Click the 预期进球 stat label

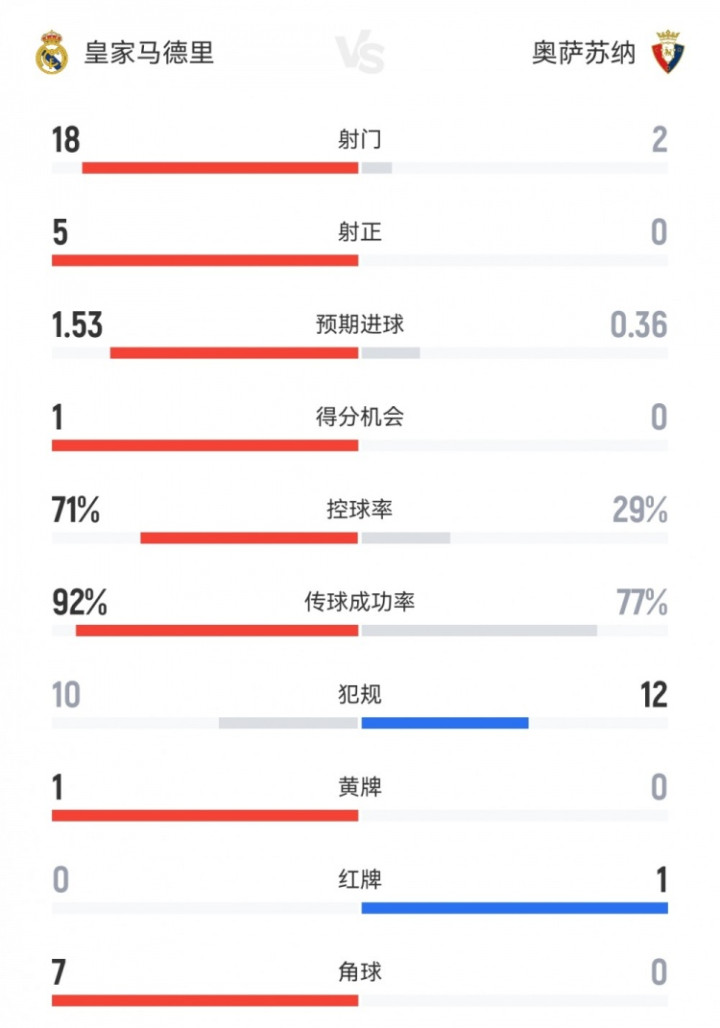pos(360,325)
